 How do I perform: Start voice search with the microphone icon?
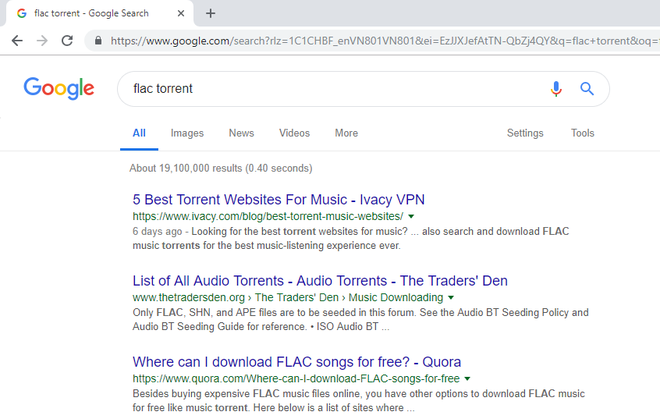pyautogui.click(x=556, y=89)
